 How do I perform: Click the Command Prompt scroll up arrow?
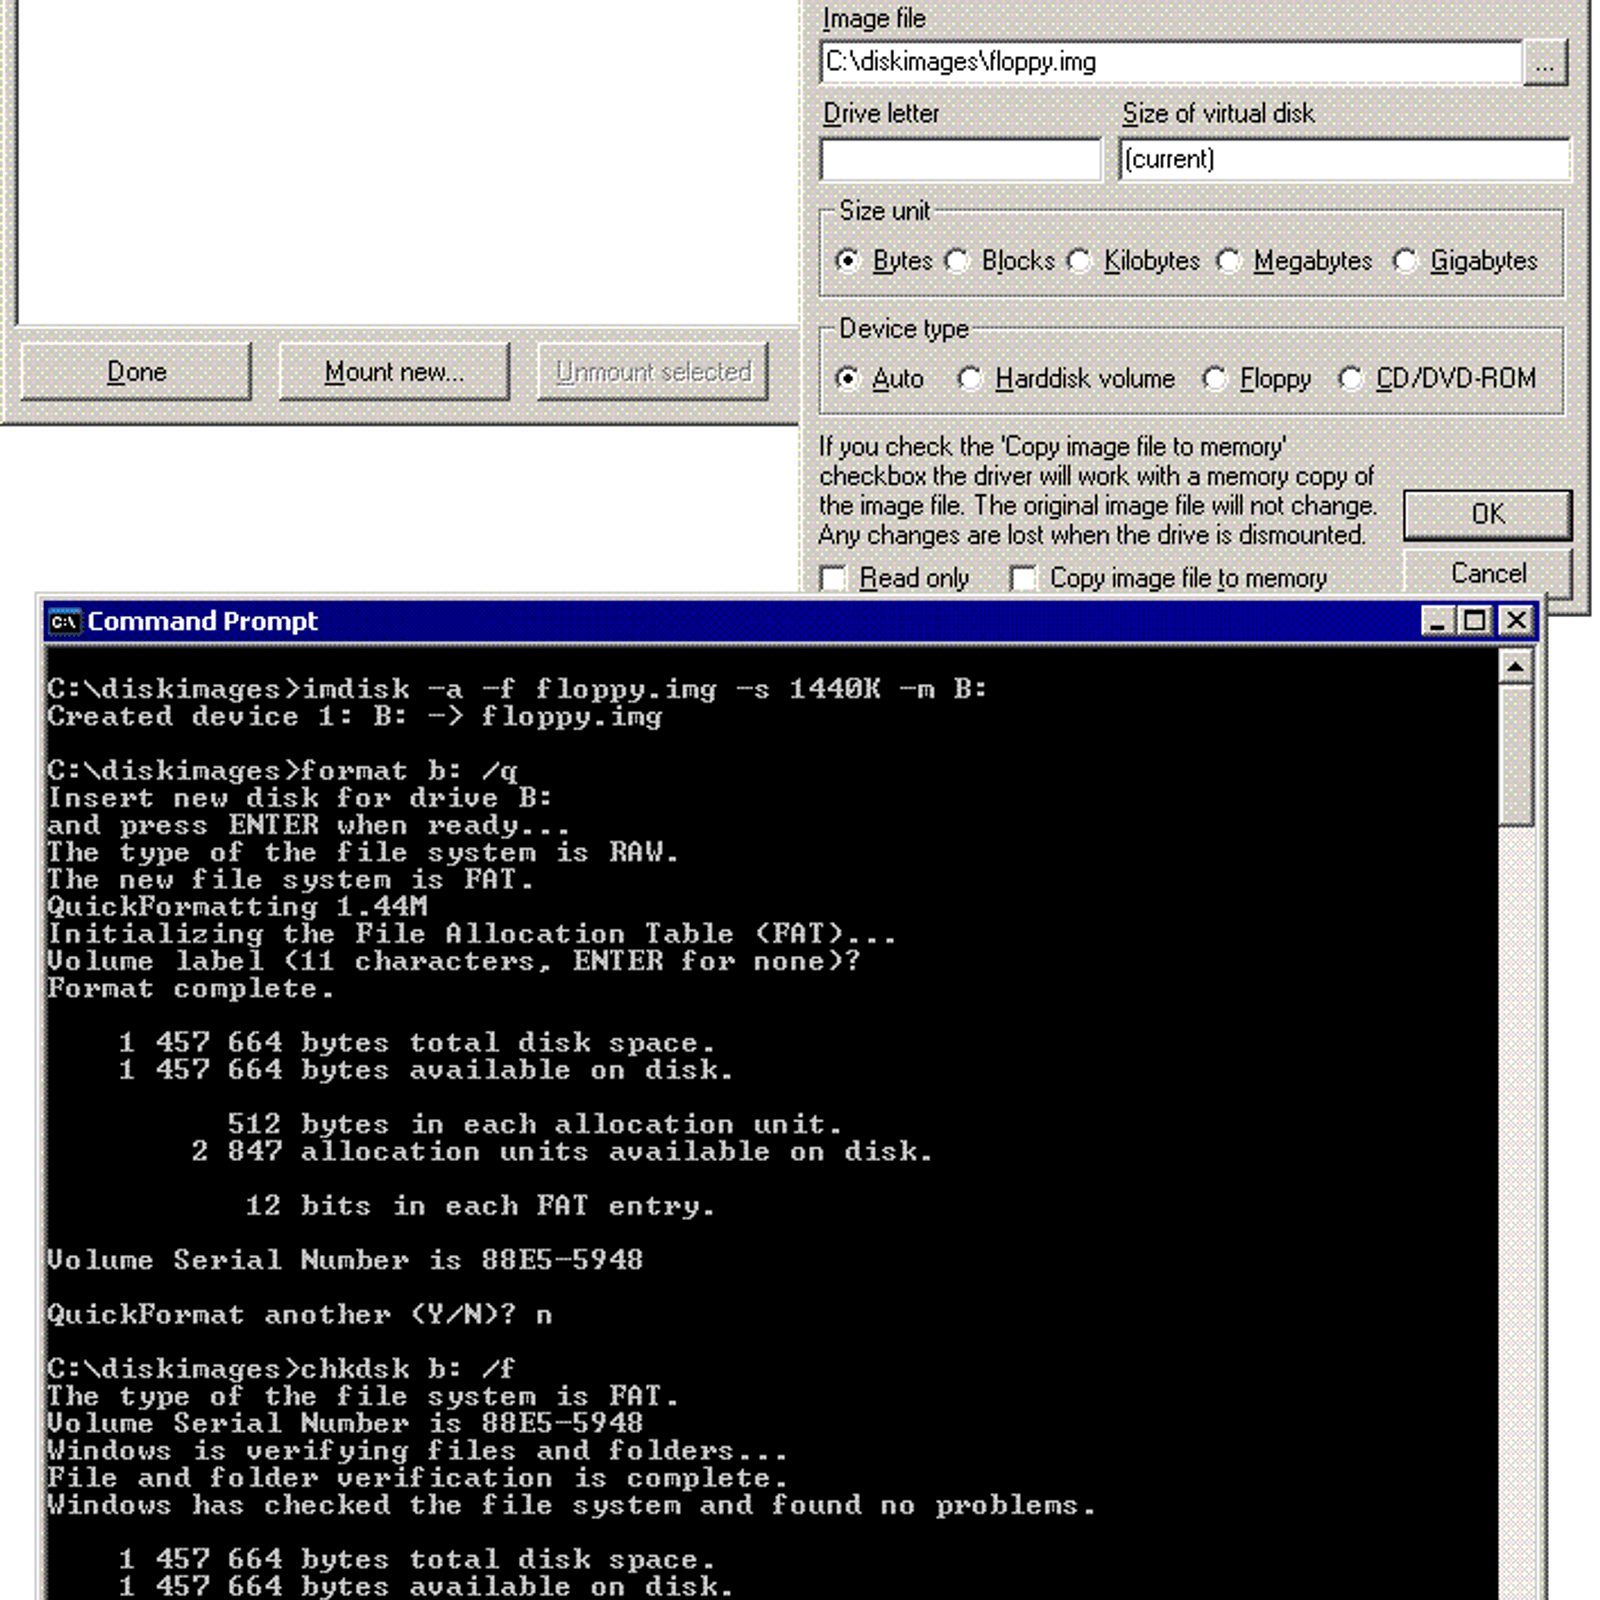pyautogui.click(x=1516, y=666)
